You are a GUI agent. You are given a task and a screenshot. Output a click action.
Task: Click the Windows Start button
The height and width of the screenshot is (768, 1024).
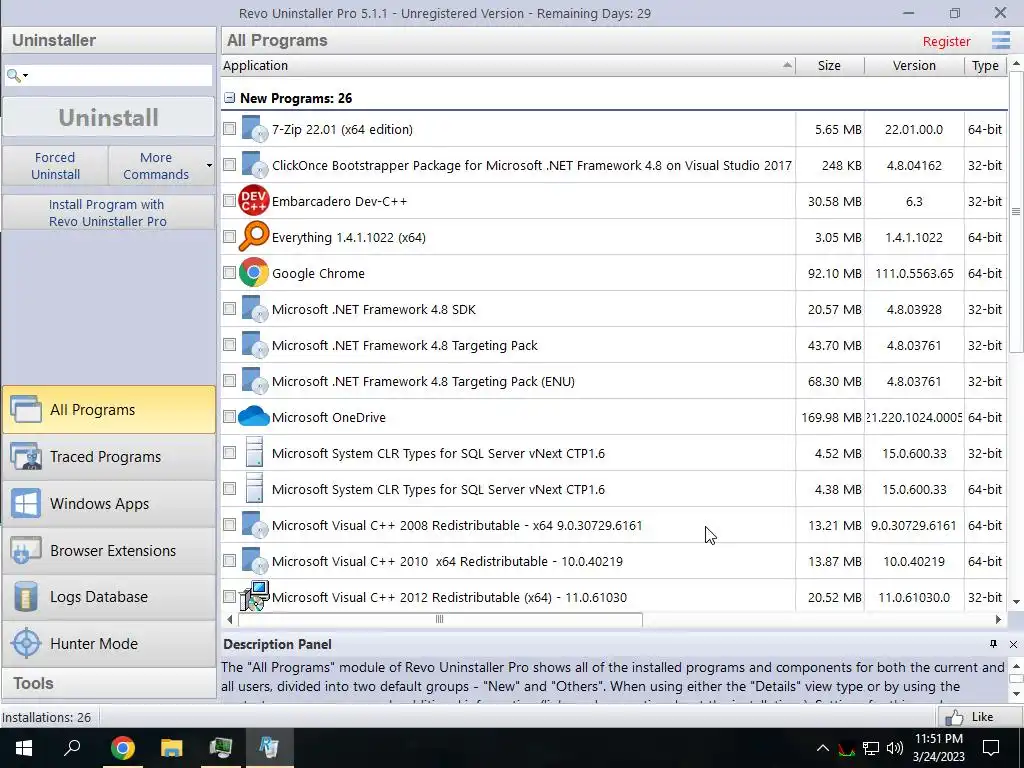point(24,748)
